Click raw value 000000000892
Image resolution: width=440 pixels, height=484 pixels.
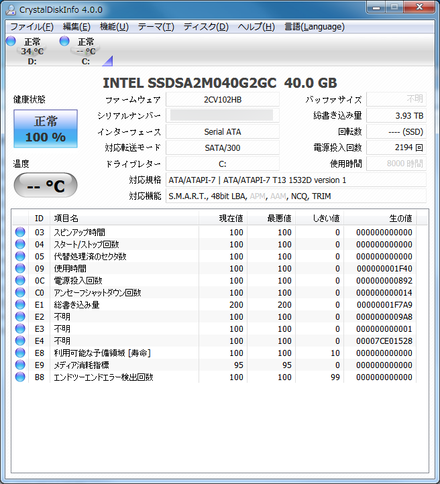coord(384,280)
